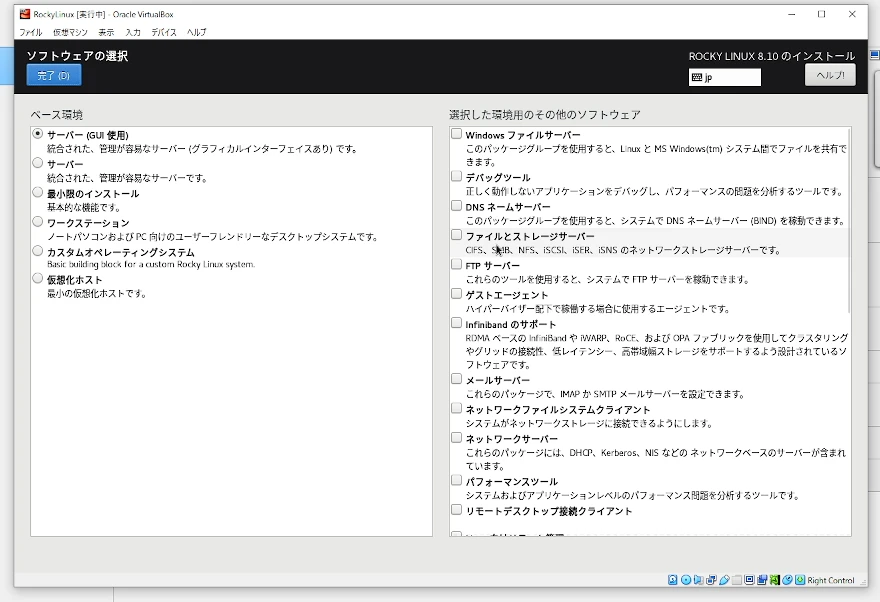Tick ネットワークファイルシステムクライアント checkbox
This screenshot has width=880, height=602.
point(456,408)
